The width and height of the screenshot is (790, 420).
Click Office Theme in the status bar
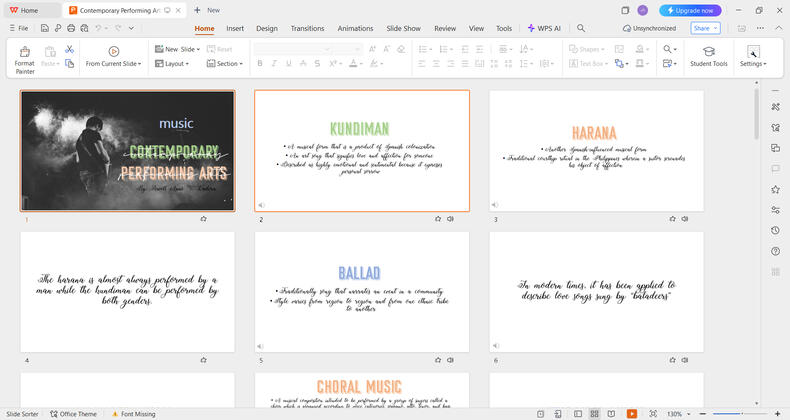pyautogui.click(x=74, y=414)
